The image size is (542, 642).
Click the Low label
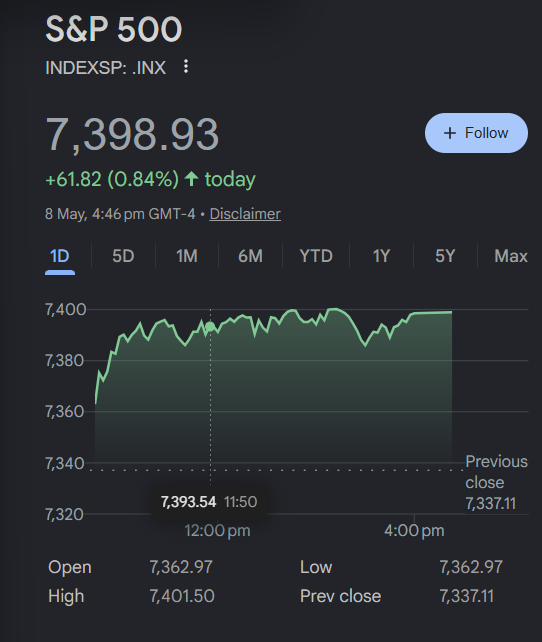(x=316, y=567)
